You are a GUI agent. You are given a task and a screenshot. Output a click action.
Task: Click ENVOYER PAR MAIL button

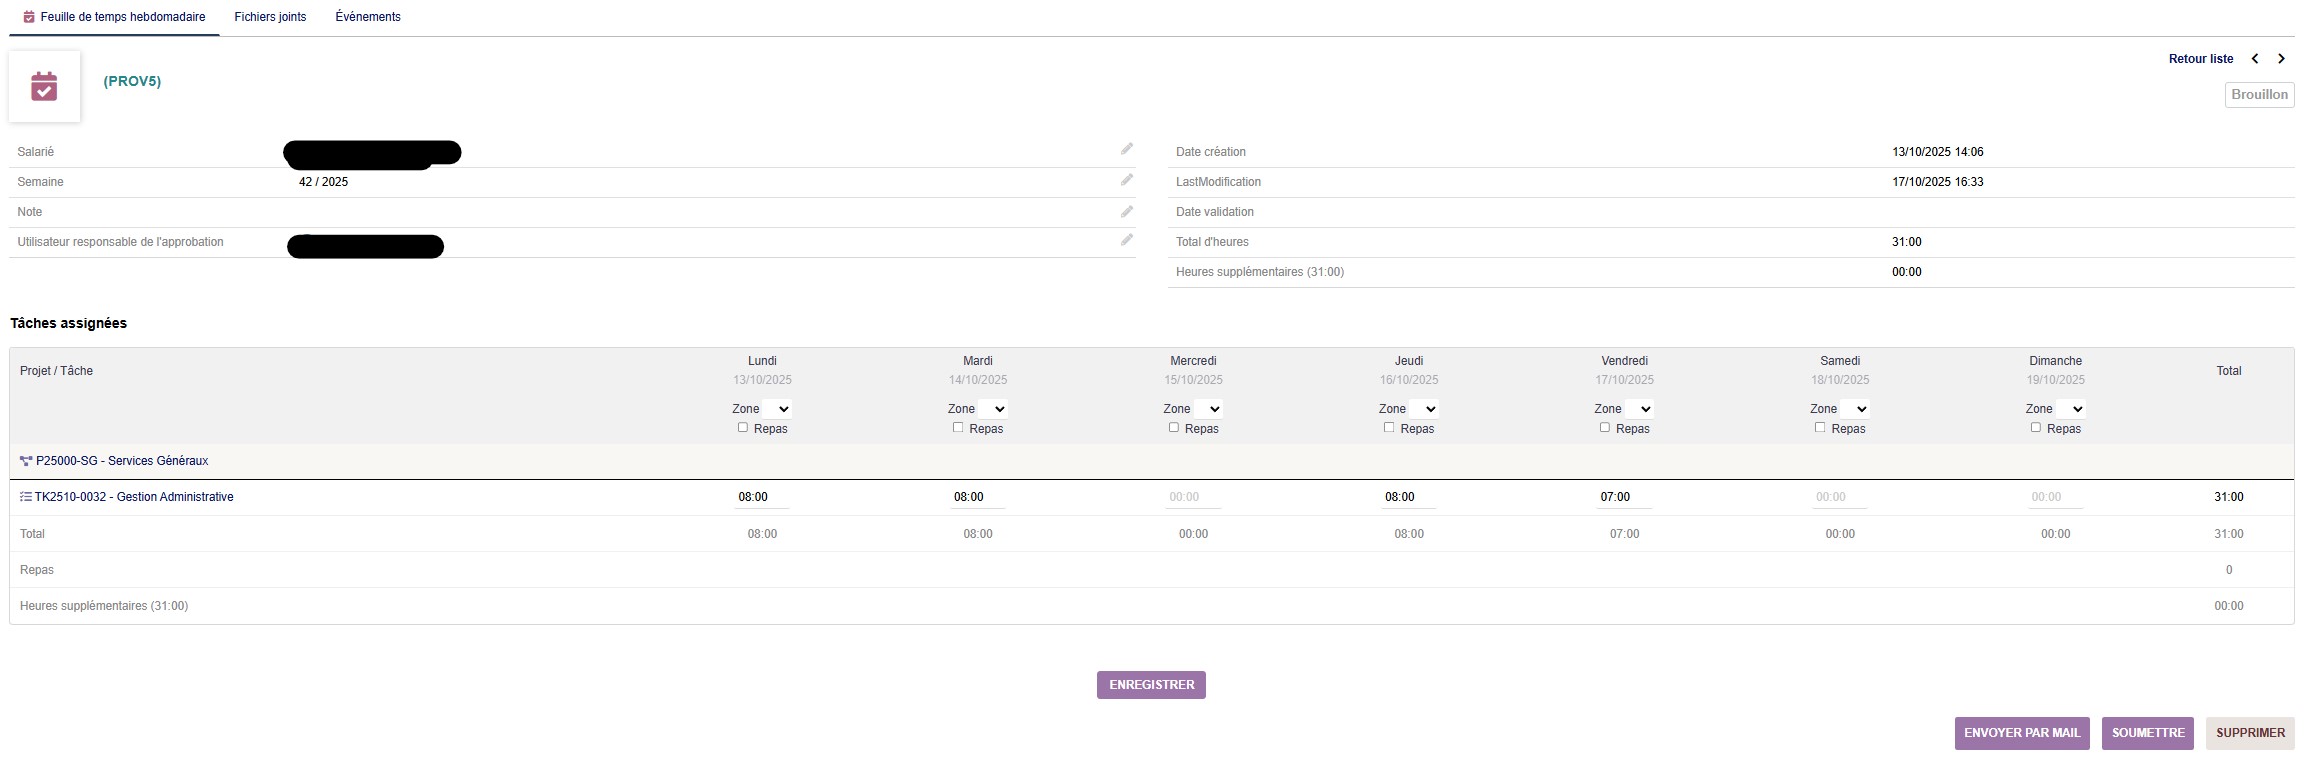pos(2022,733)
